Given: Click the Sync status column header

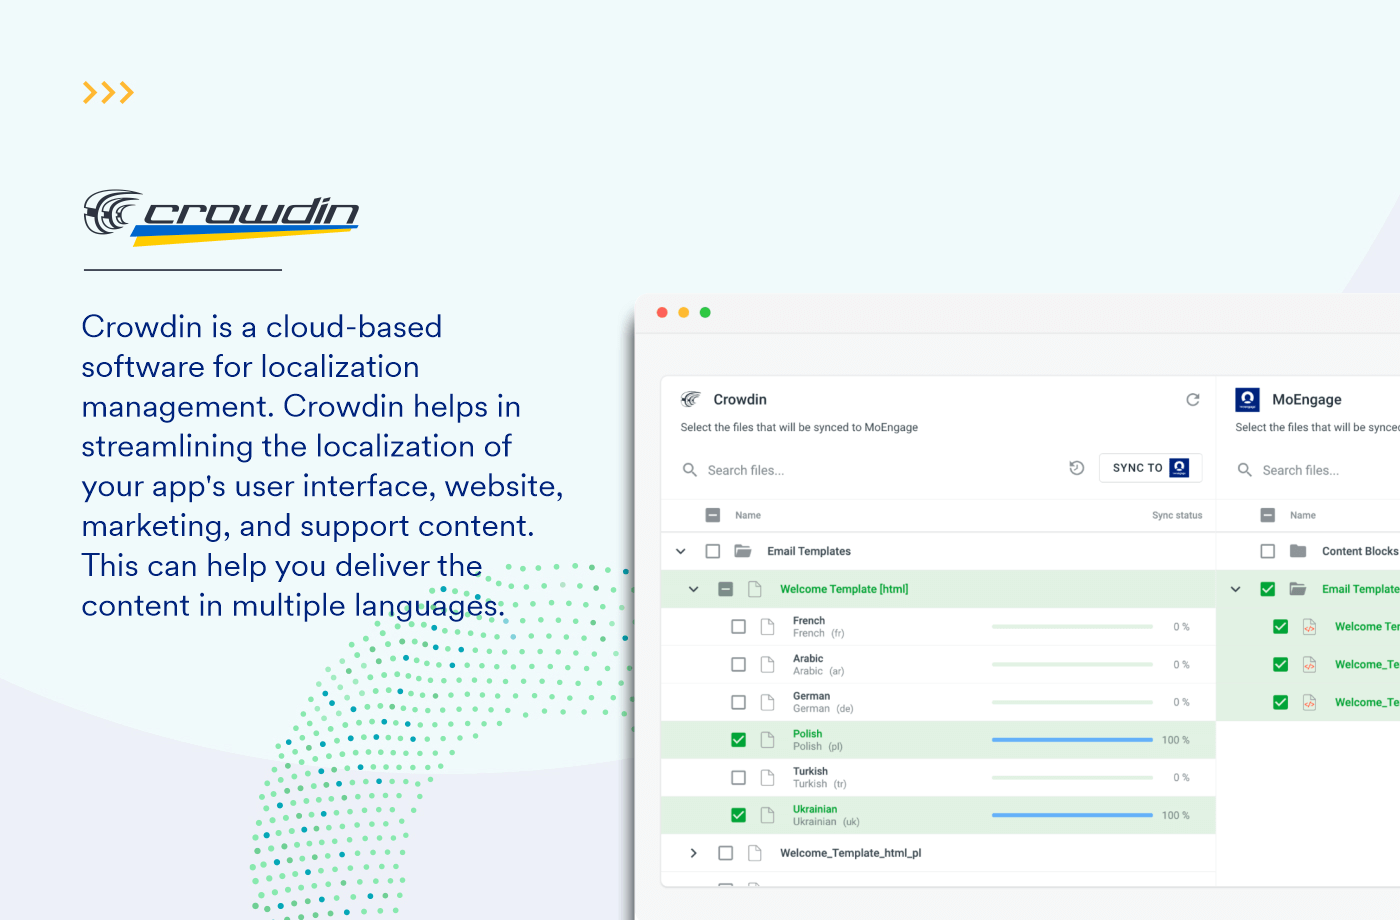Looking at the screenshot, I should pyautogui.click(x=1177, y=515).
